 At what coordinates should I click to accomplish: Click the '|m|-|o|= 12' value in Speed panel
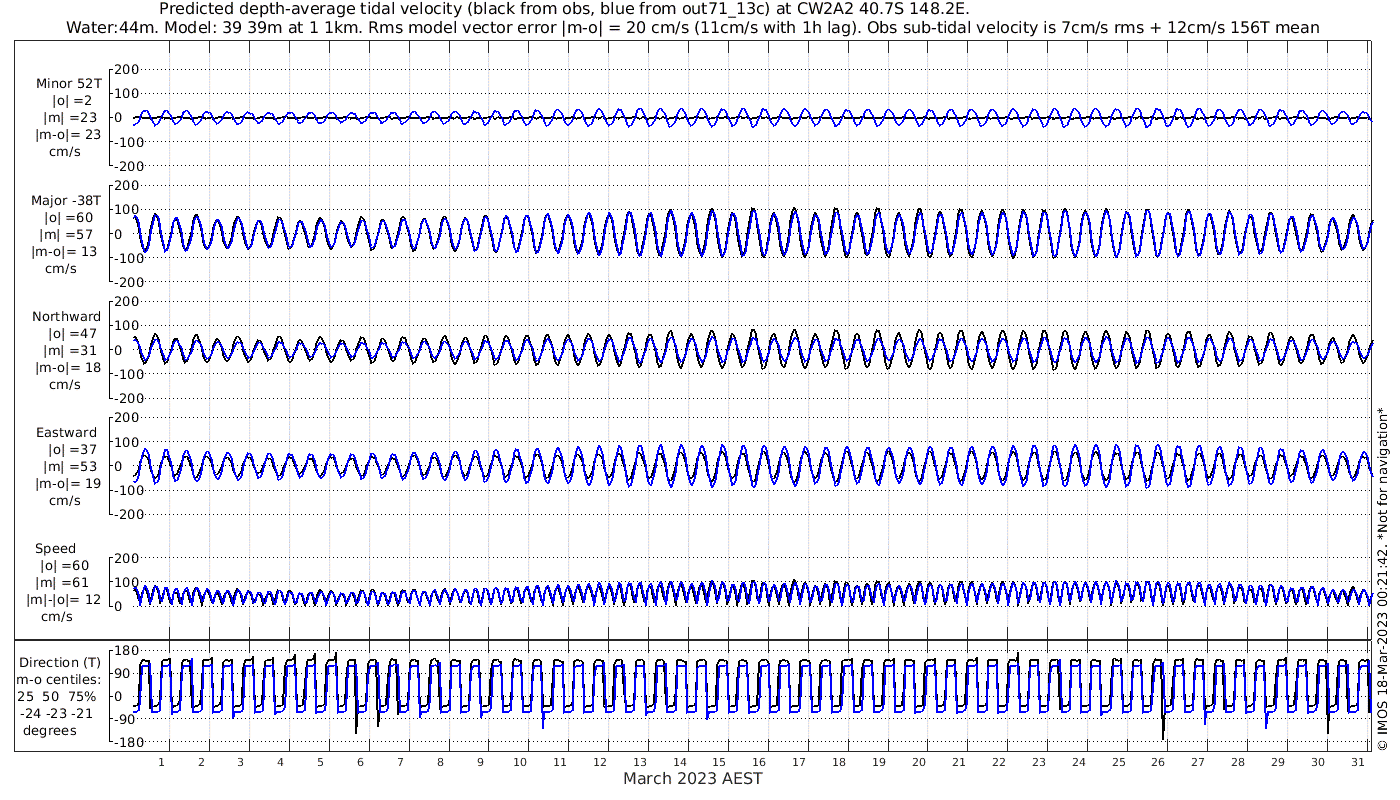(64, 600)
